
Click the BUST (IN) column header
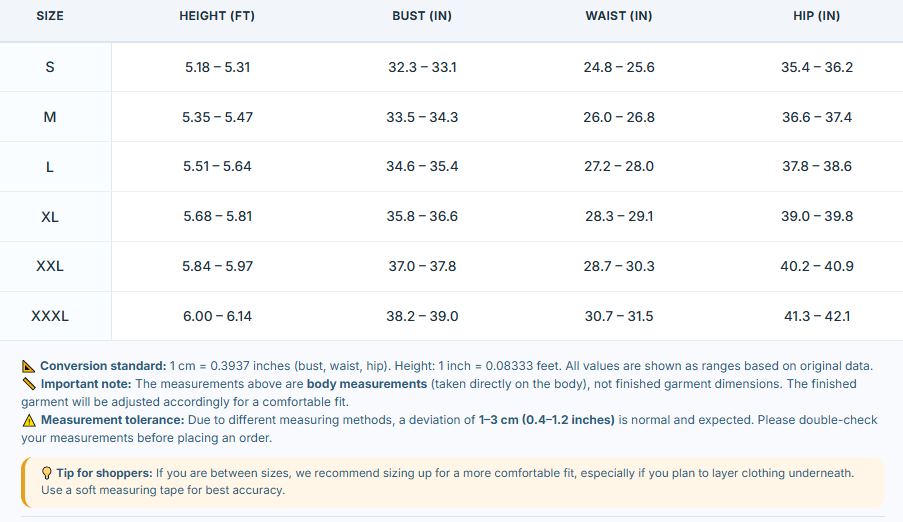click(x=422, y=16)
